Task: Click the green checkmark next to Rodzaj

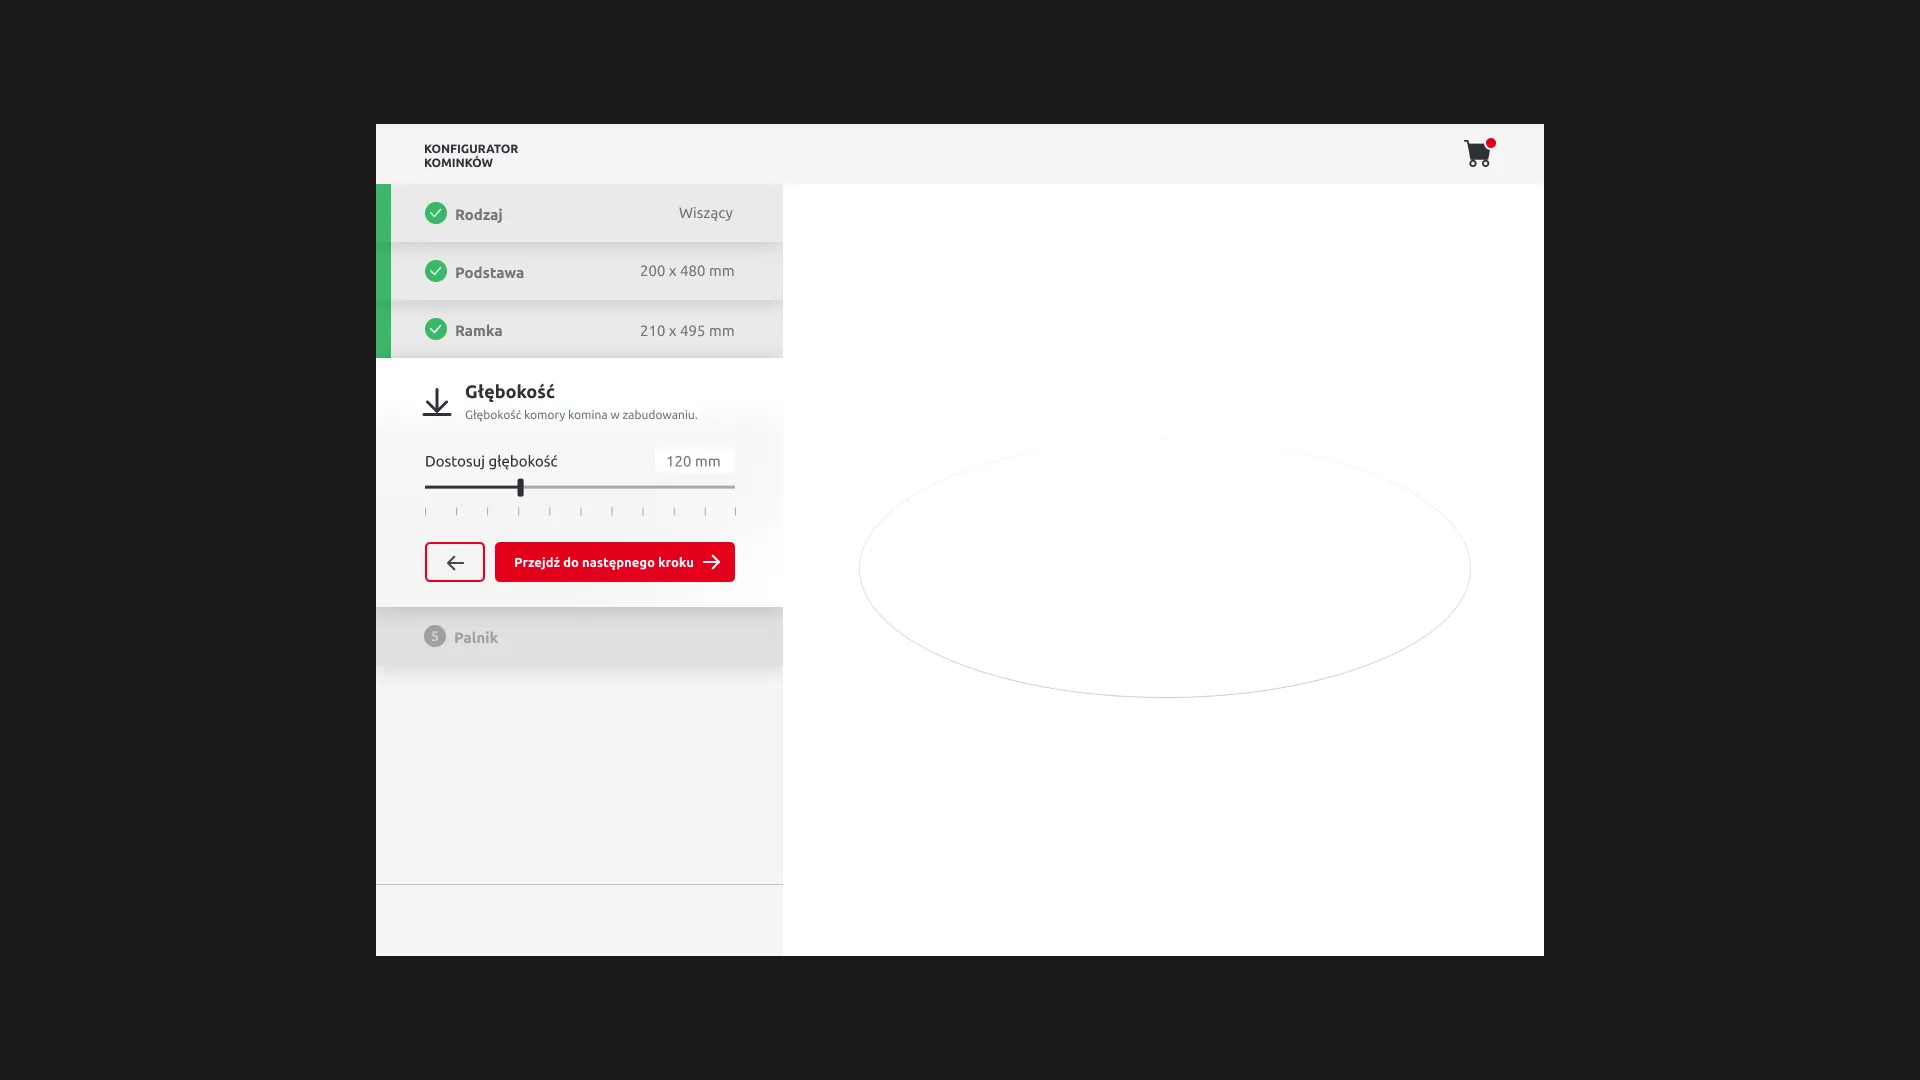Action: (x=436, y=213)
